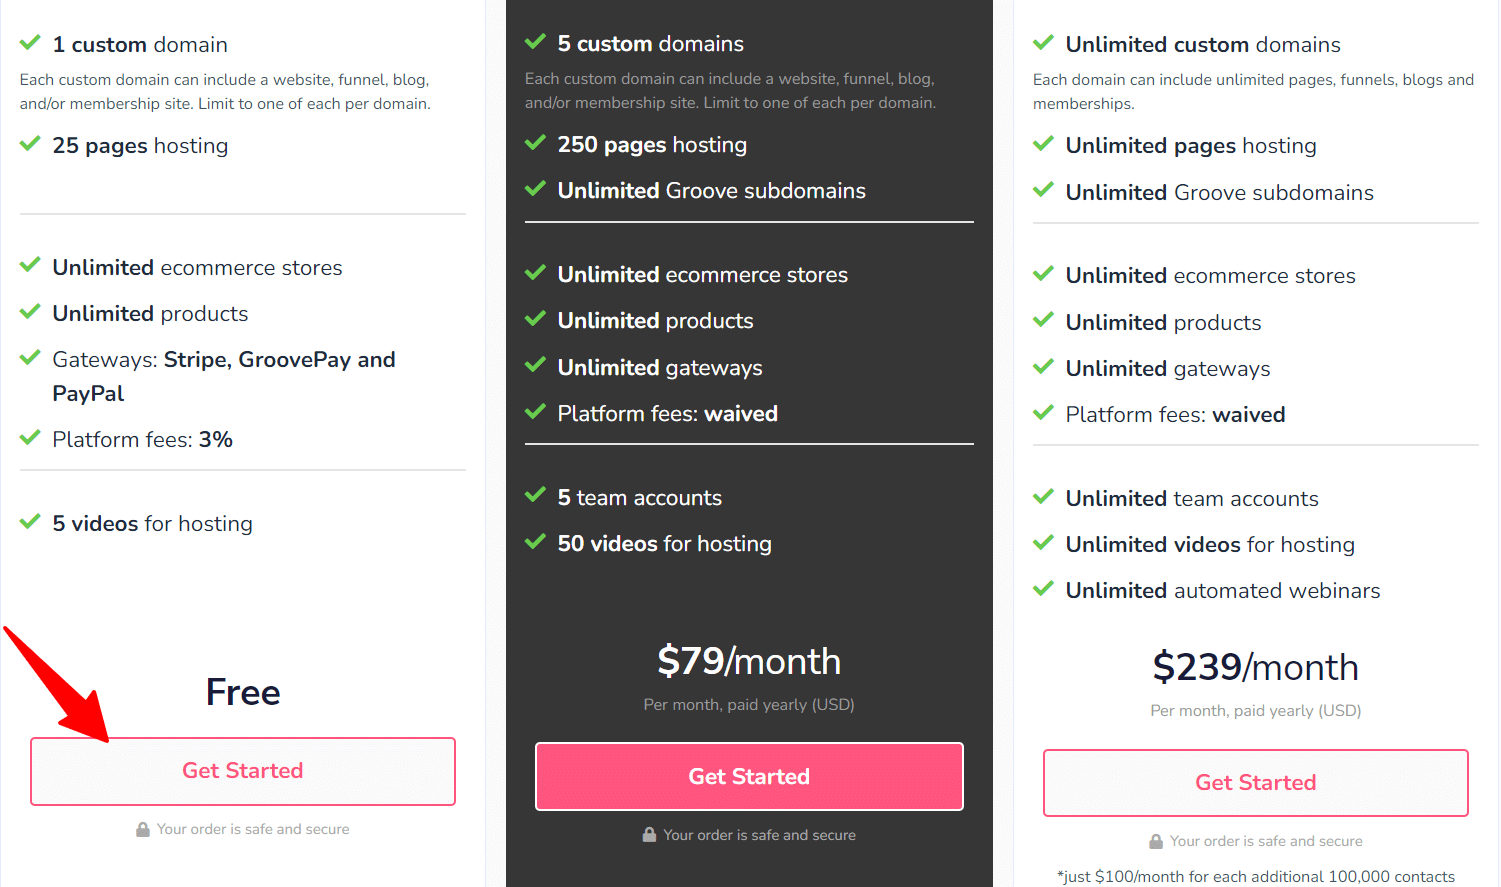The height and width of the screenshot is (887, 1501).
Task: Click the lock icon under $79 plan button
Action: [x=650, y=835]
